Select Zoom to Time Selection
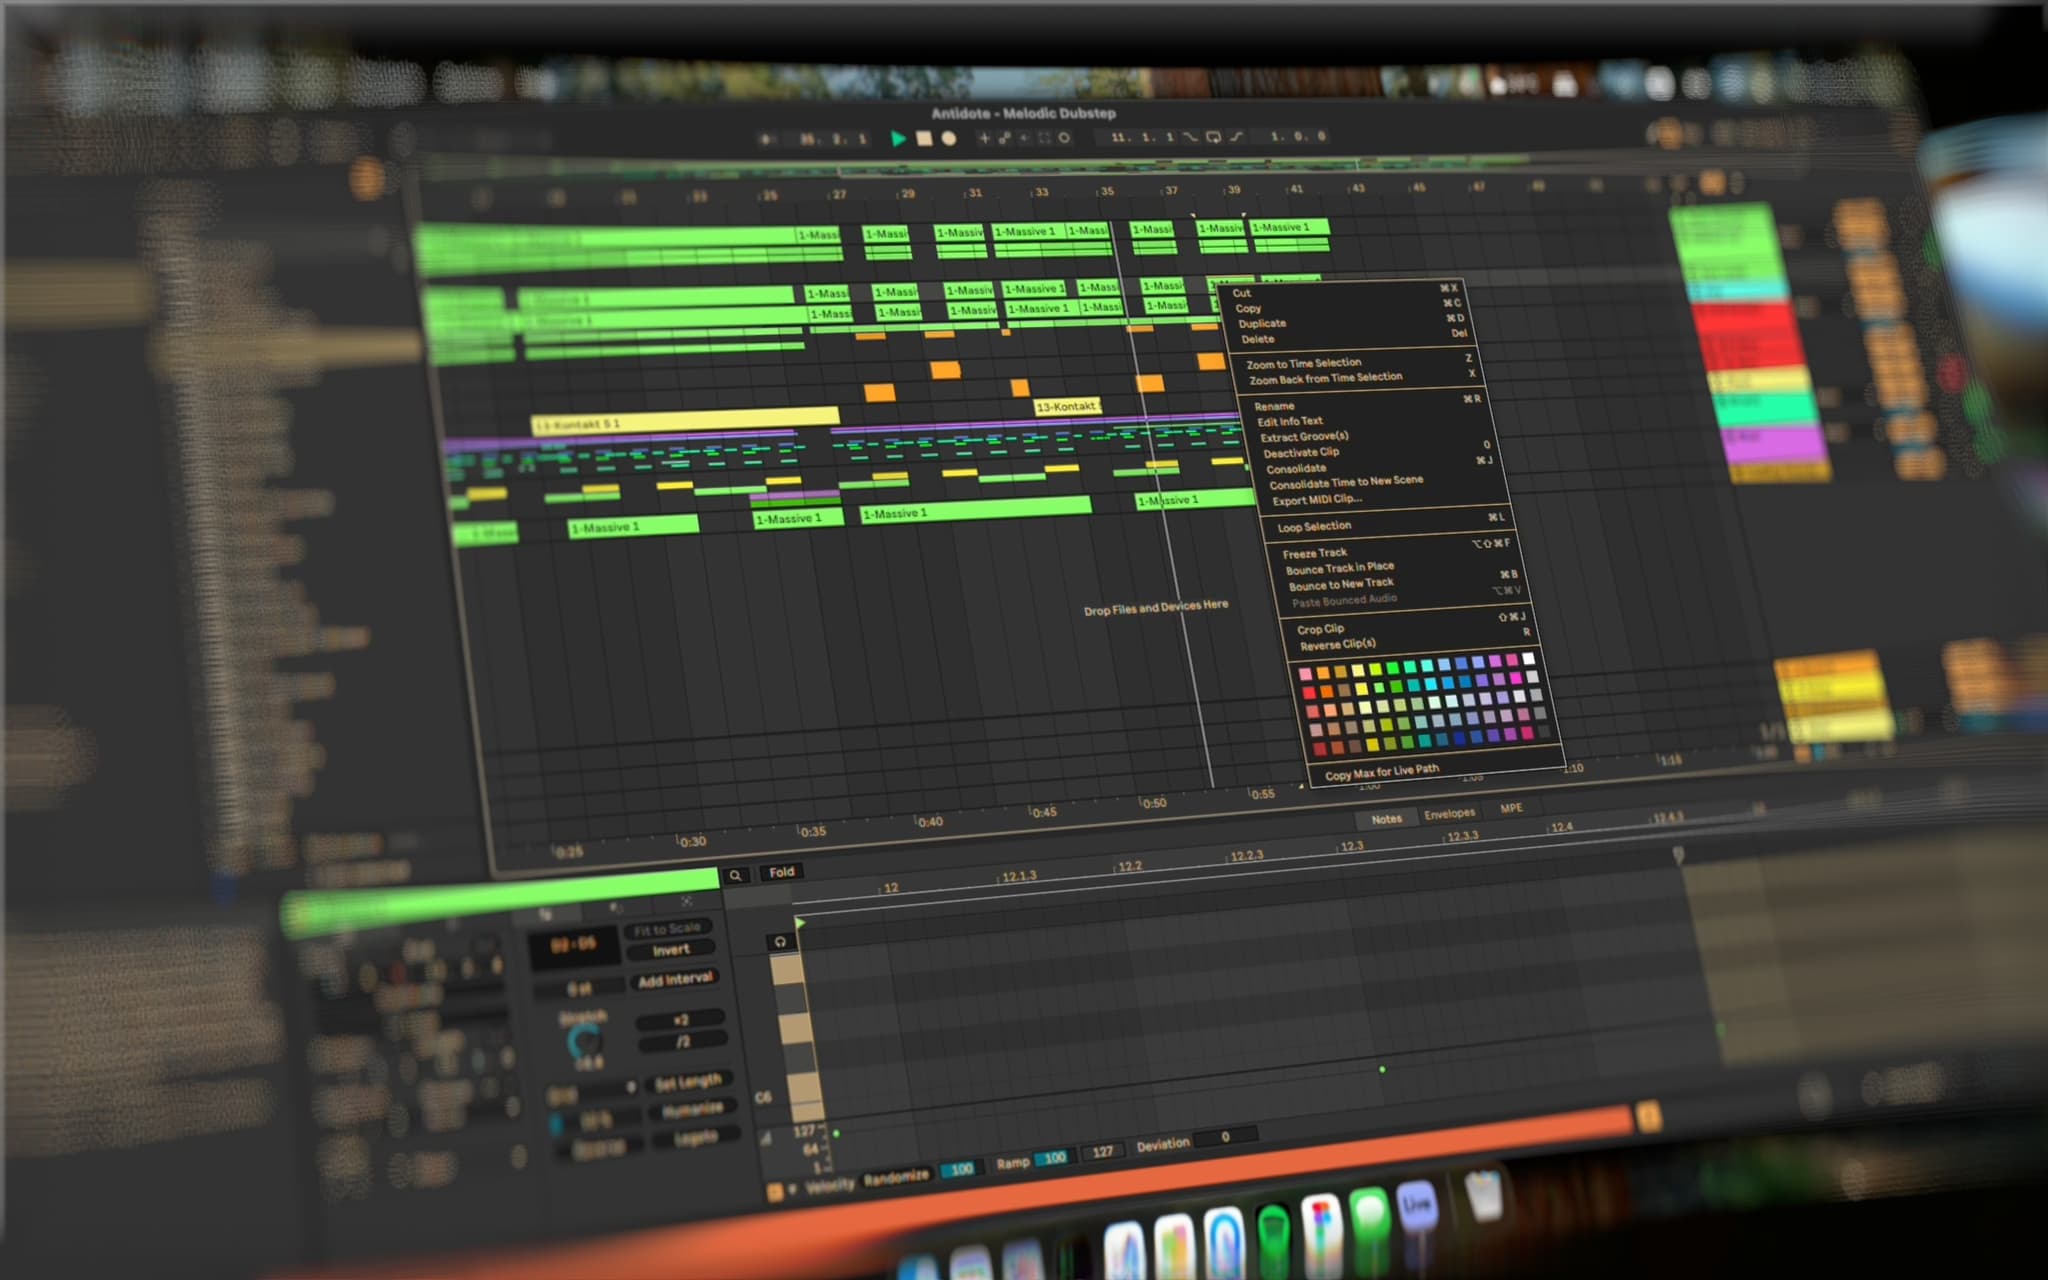The height and width of the screenshot is (1280, 2048). (x=1303, y=363)
